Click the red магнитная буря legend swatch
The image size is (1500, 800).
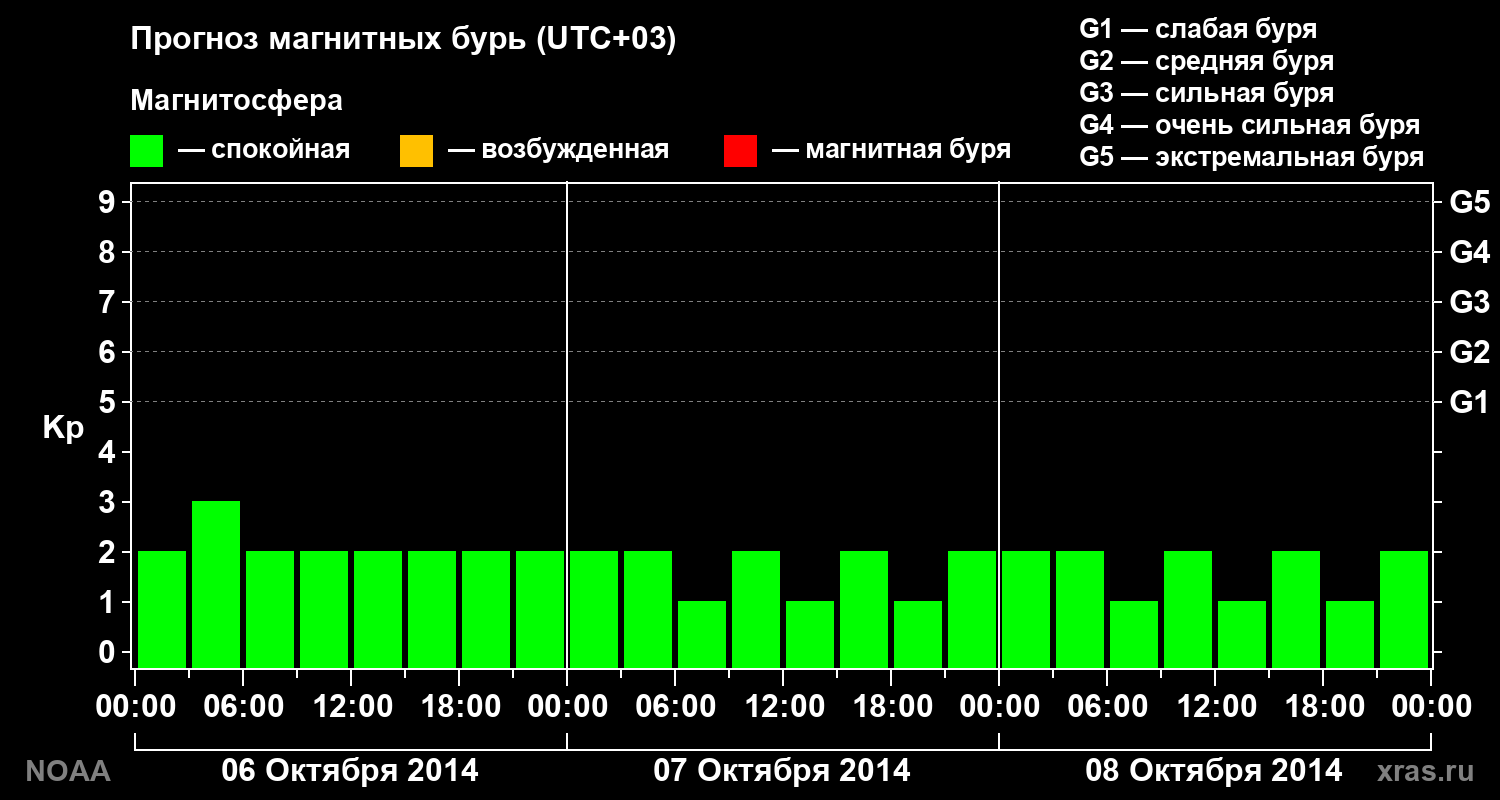pos(740,151)
